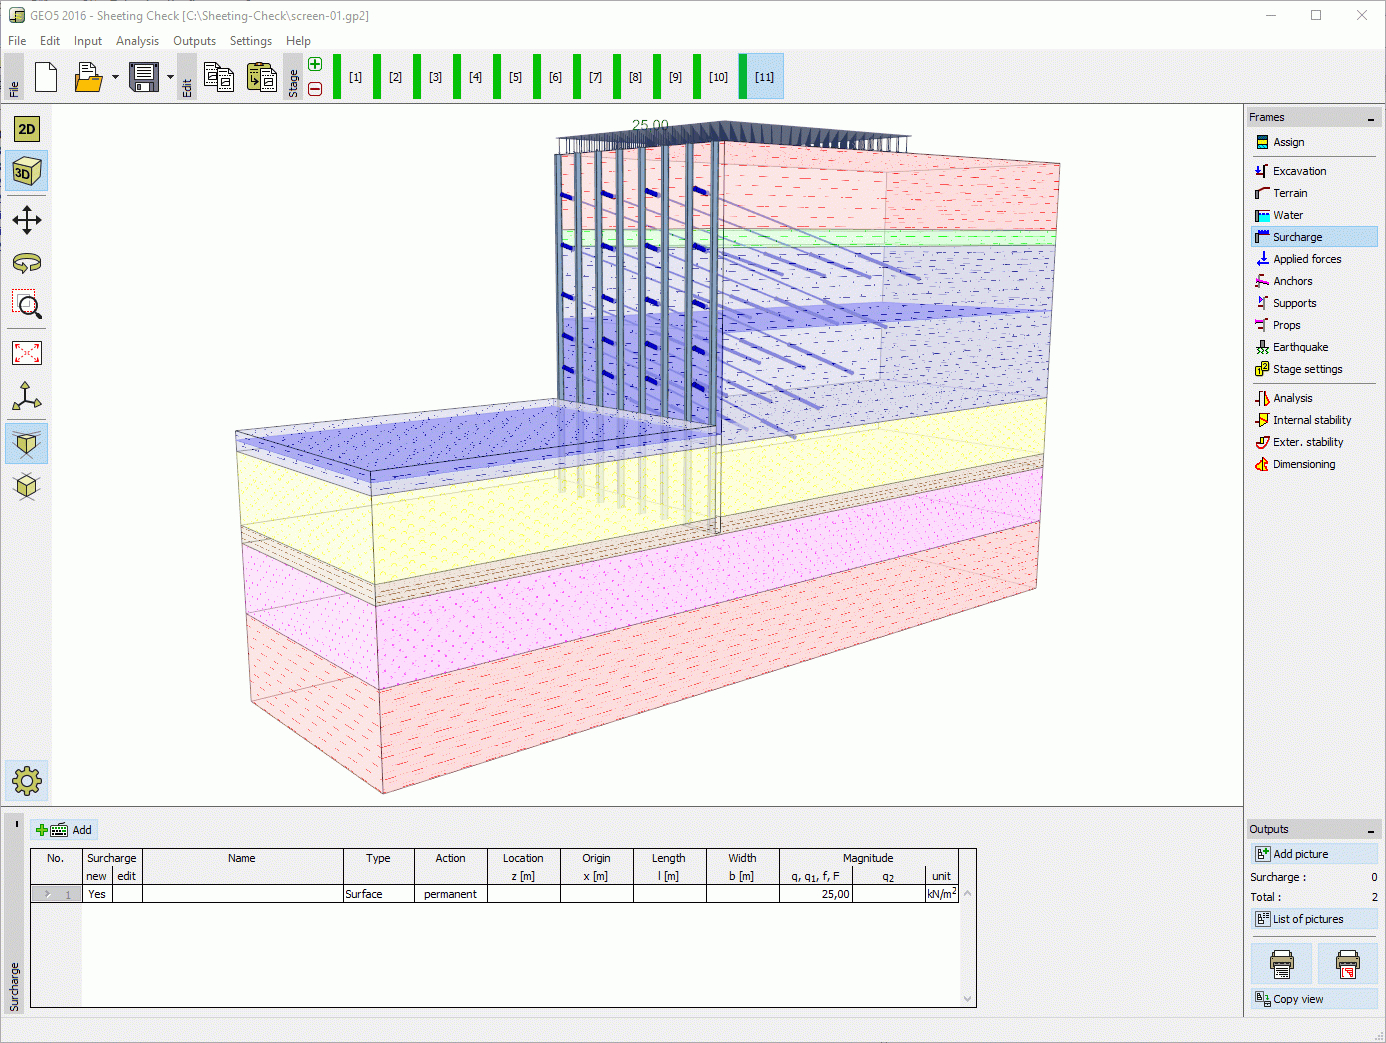This screenshot has height=1043, width=1386.
Task: Click Add to insert a new surcharge
Action: click(x=64, y=829)
